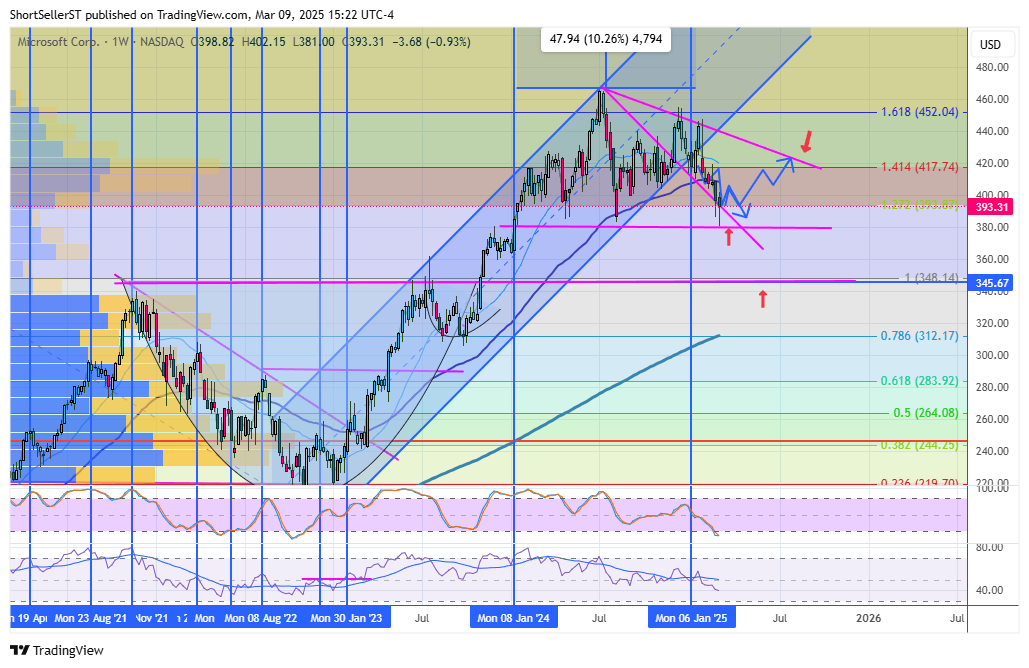Click the Mon 08 Jan '24 date marker
Viewport: 1029px width, 668px height.
[514, 617]
